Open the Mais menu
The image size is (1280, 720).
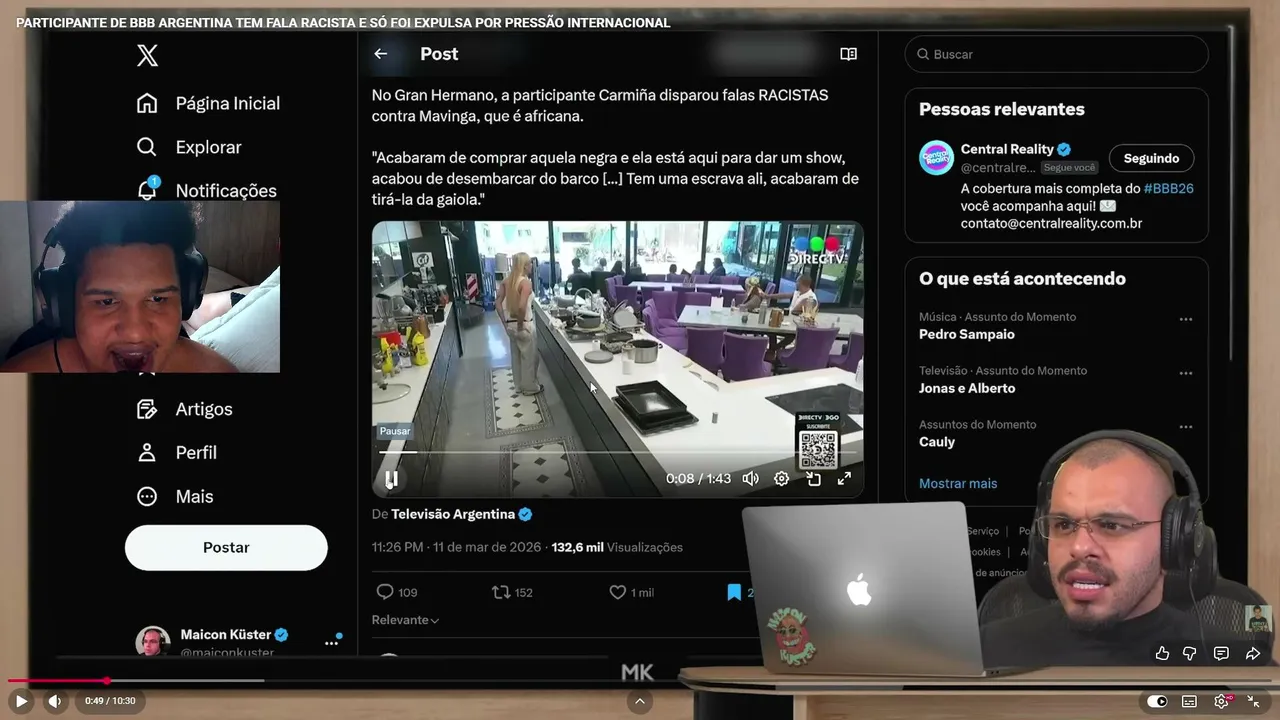click(x=194, y=496)
